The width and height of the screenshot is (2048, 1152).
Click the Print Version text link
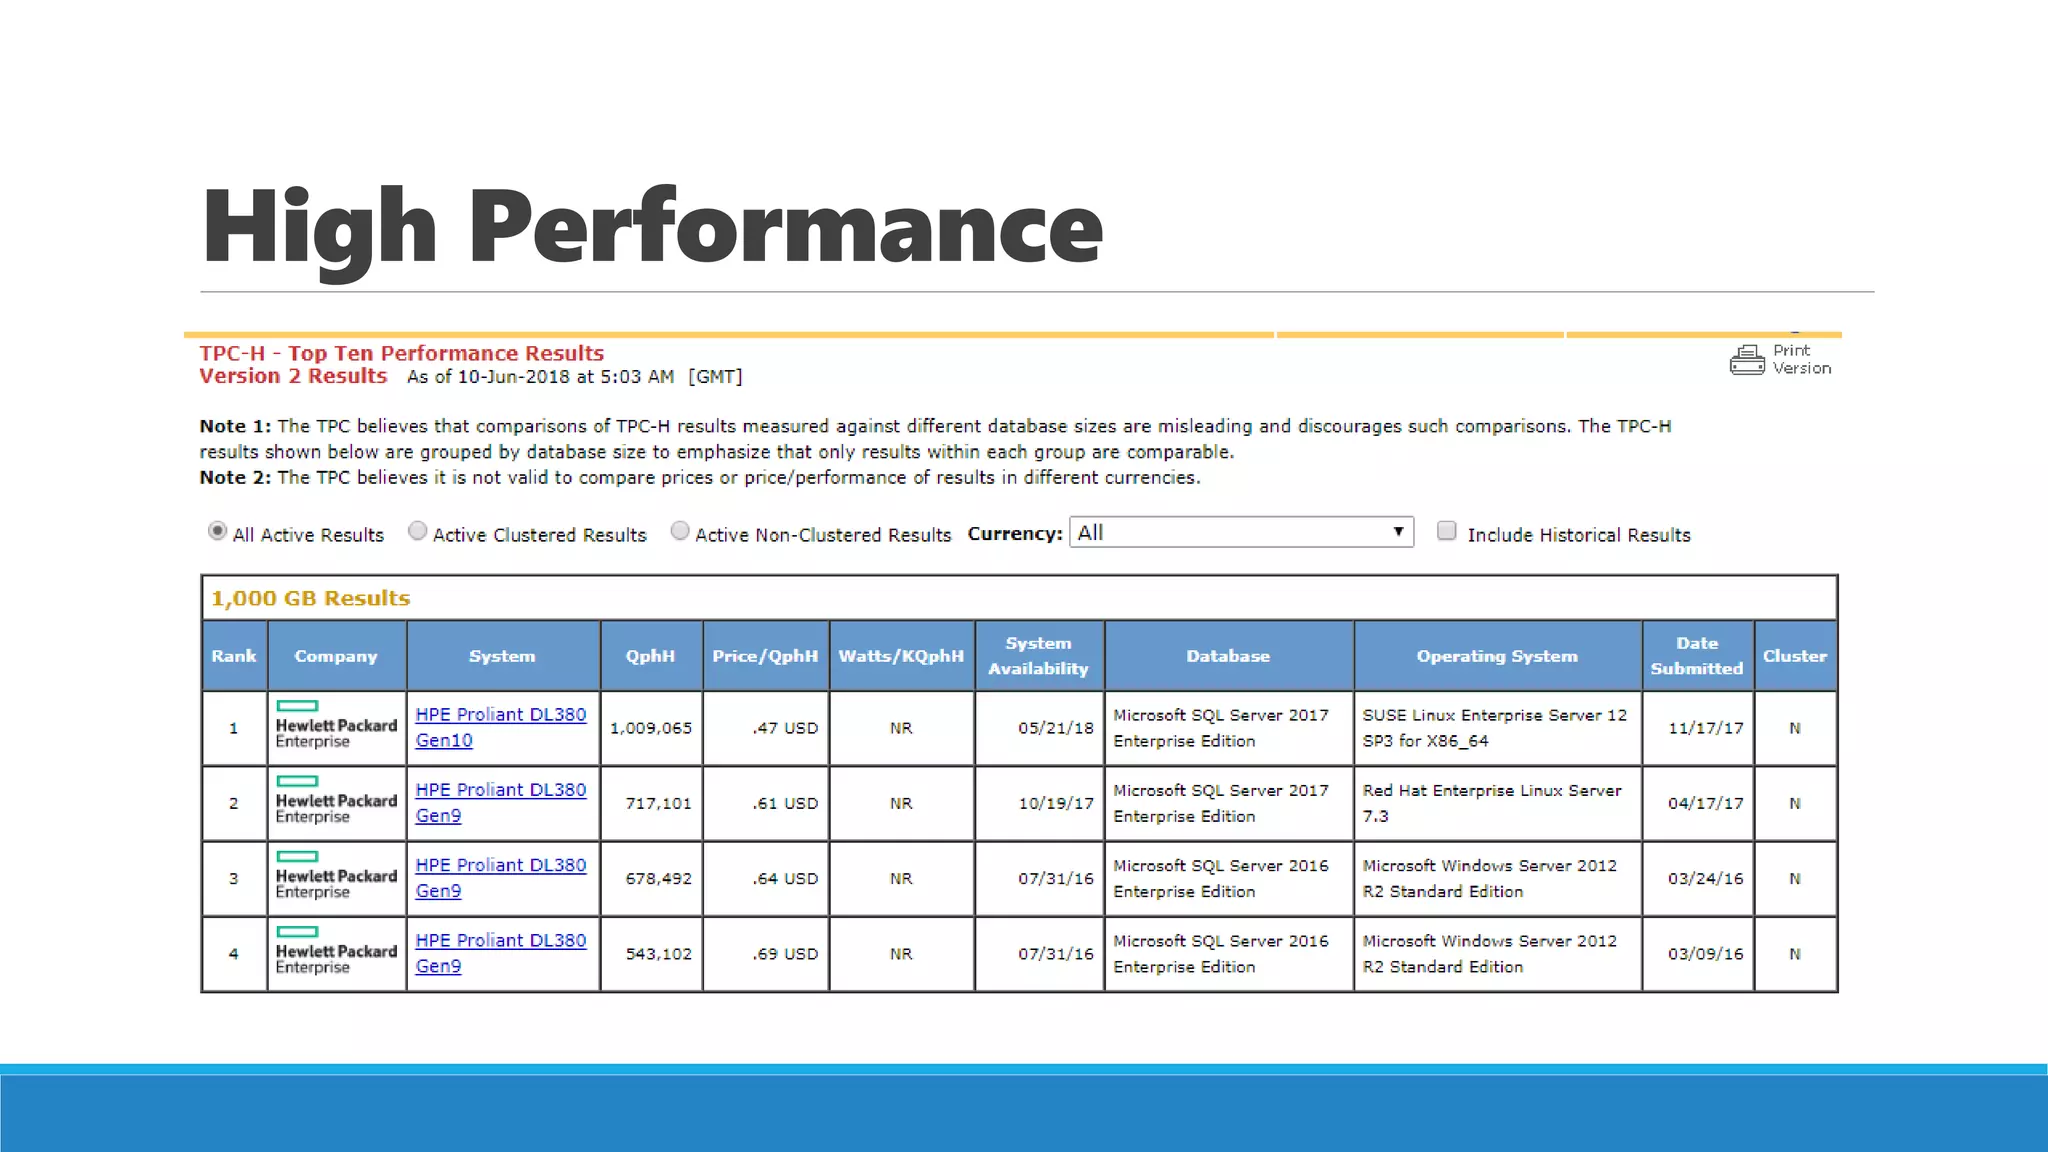[x=1802, y=359]
